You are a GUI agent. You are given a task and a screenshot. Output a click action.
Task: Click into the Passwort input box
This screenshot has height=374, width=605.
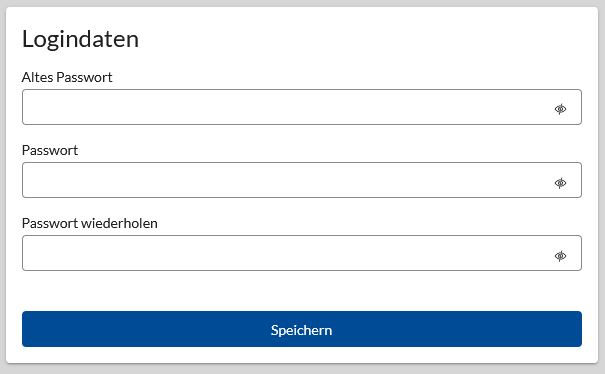coord(302,180)
